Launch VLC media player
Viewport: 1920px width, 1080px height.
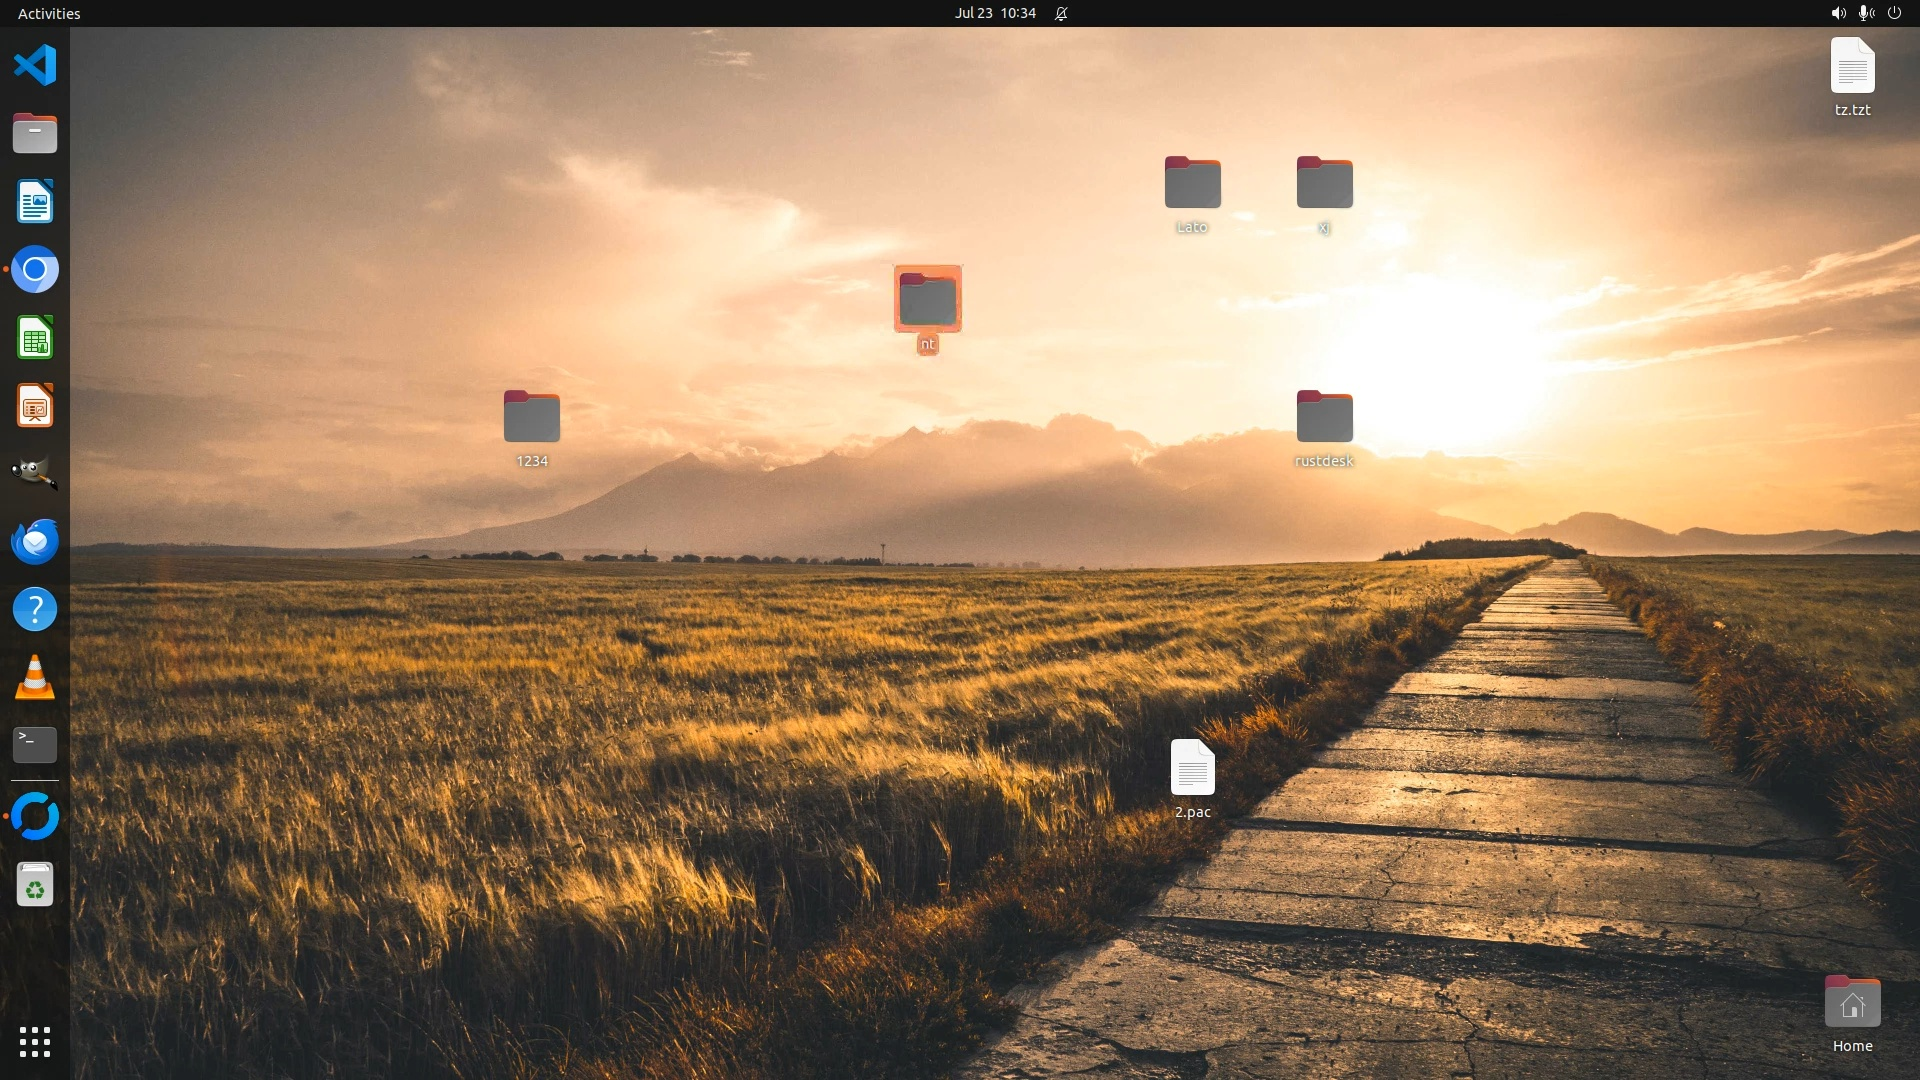(x=35, y=677)
